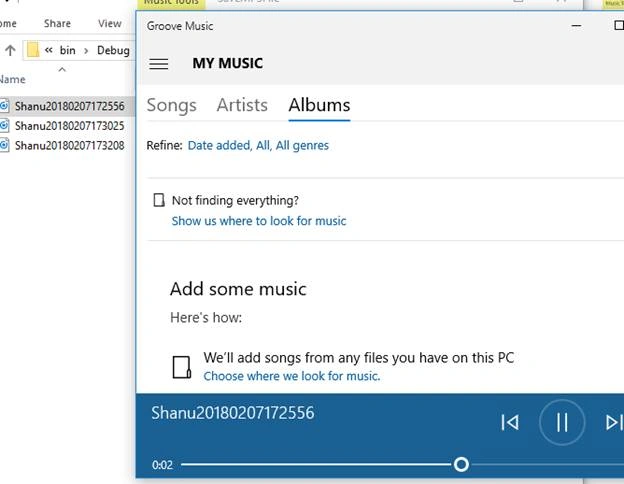Select file Shanu20180207172556 in File Explorer
This screenshot has height=484, width=624.
pos(70,106)
